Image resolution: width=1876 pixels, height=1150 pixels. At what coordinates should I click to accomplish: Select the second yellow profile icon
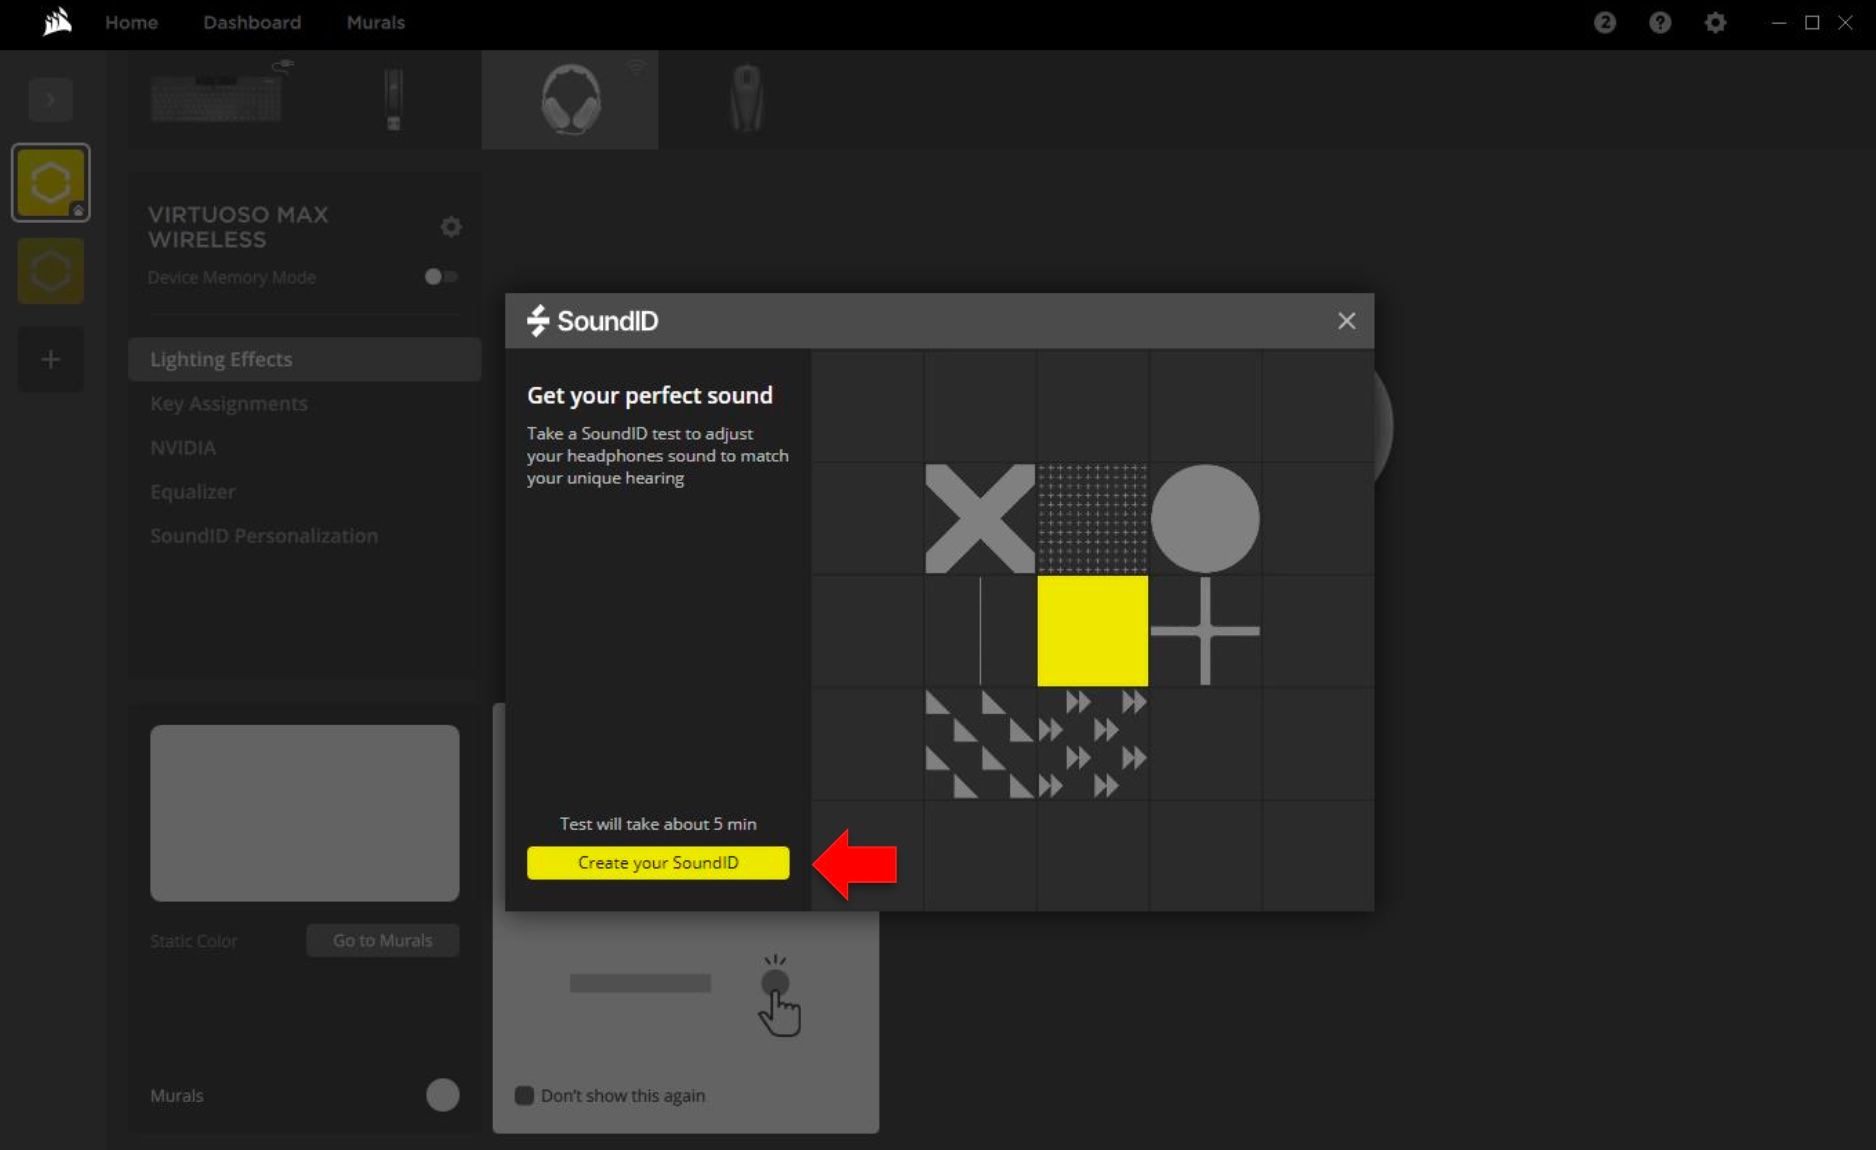[x=51, y=271]
